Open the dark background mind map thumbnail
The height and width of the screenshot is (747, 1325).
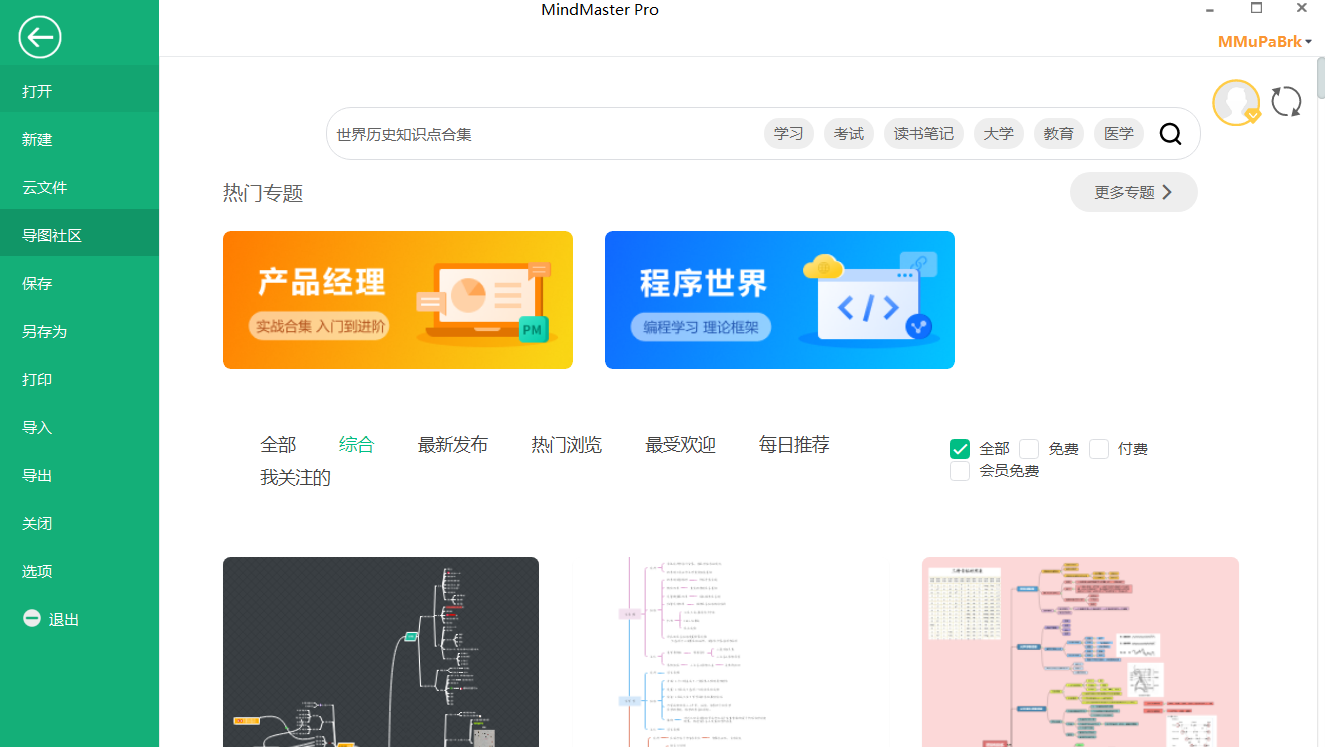[x=381, y=652]
